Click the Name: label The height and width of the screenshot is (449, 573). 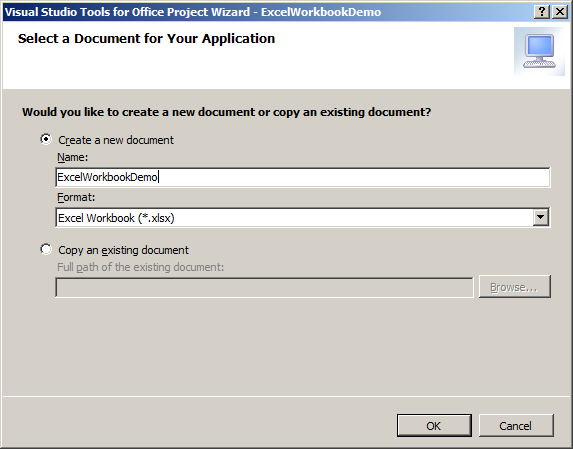[73, 157]
